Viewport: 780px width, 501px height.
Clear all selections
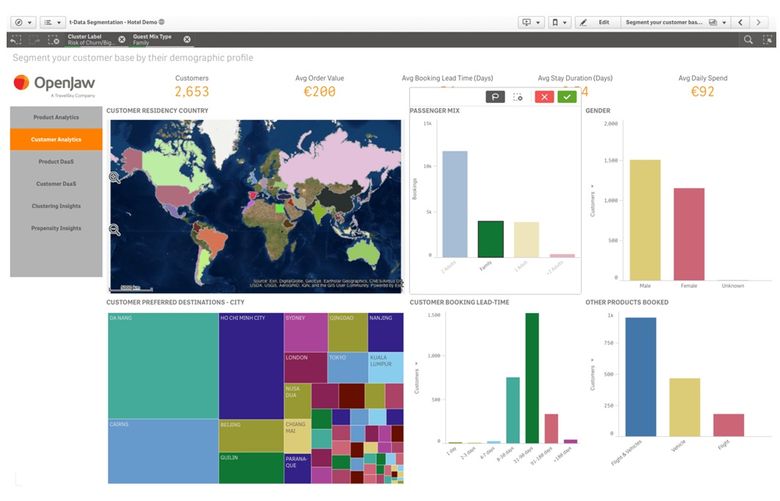click(x=53, y=40)
